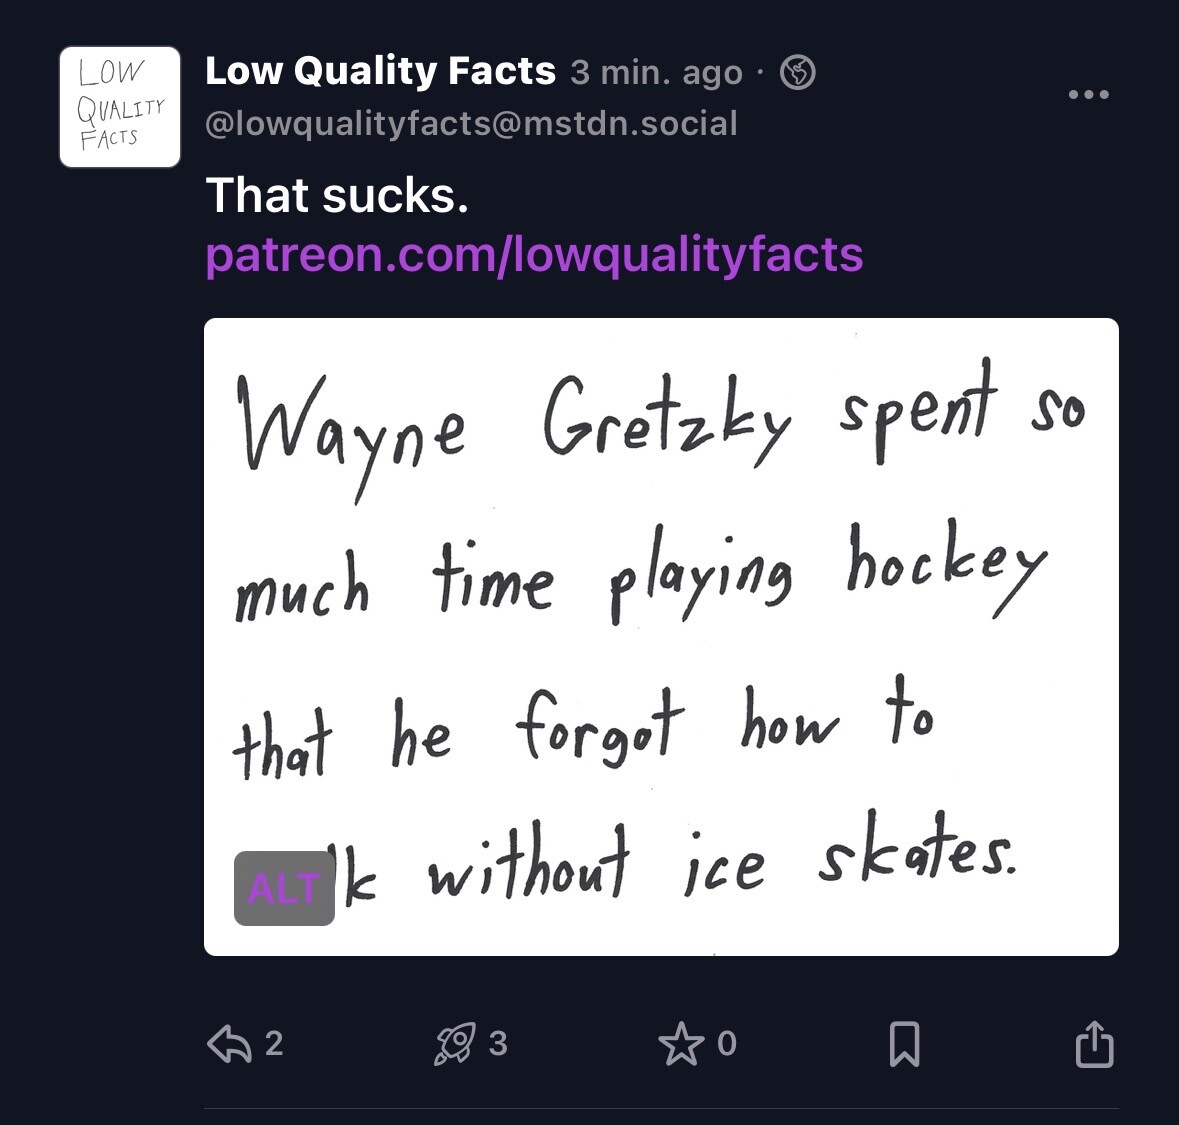Click the "3 min. ago" timestamp
The image size is (1179, 1125).
657,72
